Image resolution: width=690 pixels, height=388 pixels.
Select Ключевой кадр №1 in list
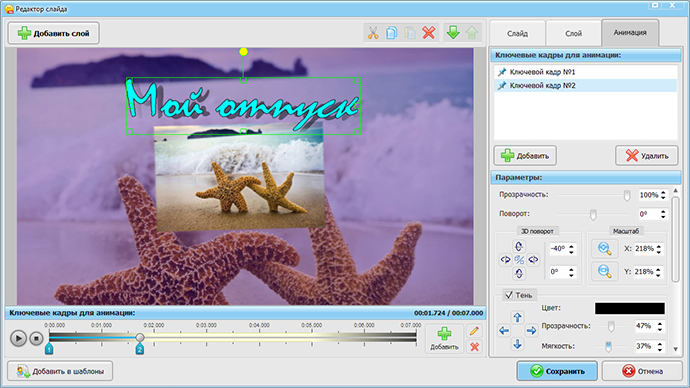point(585,72)
